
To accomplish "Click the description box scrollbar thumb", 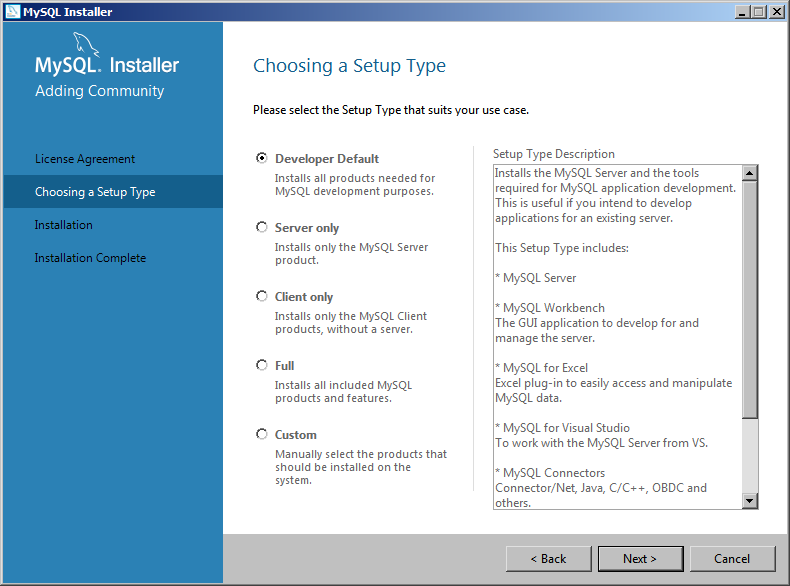I will point(750,299).
